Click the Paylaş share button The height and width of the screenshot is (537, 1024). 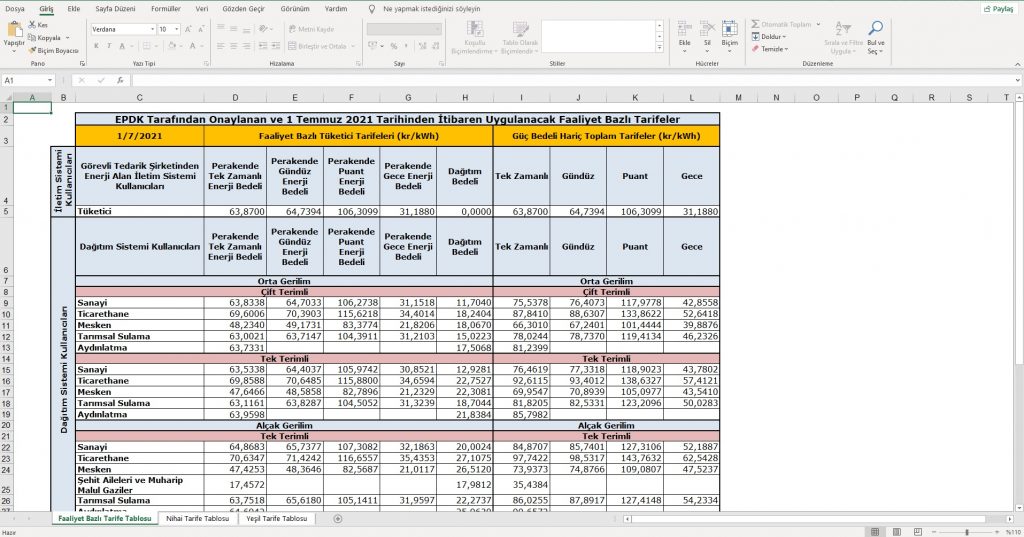999,9
